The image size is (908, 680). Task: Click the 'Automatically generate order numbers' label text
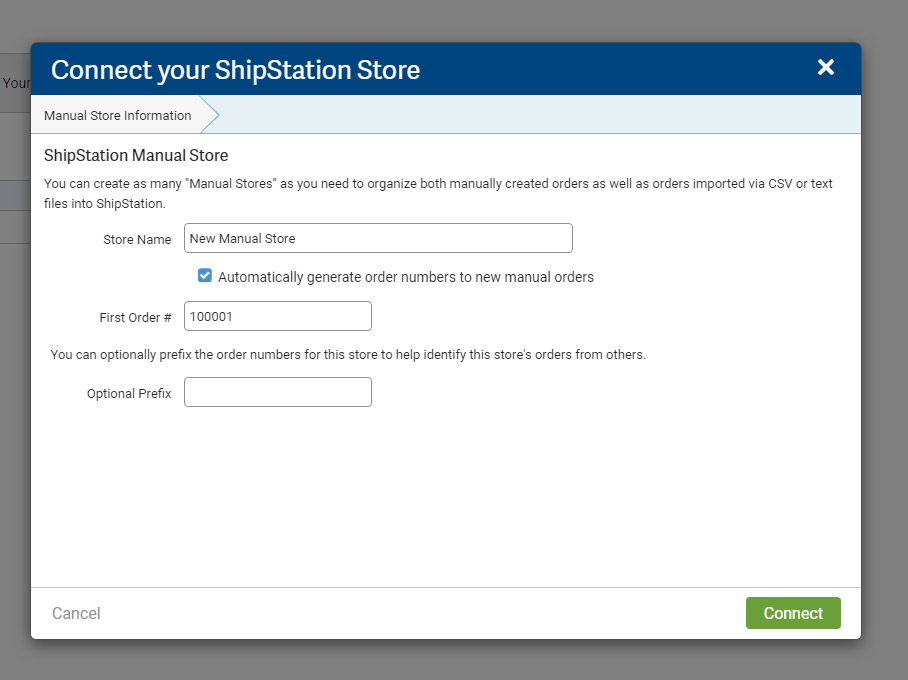(x=405, y=277)
